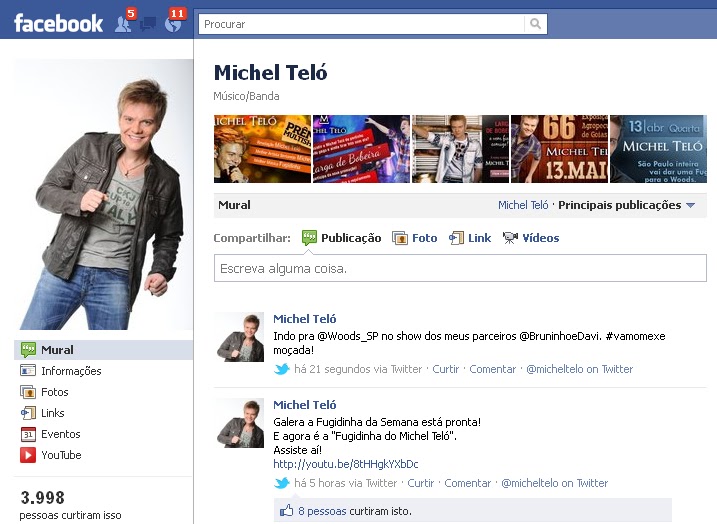Open the 13.MAI event thumbnail
The image size is (717, 524).
pos(559,149)
